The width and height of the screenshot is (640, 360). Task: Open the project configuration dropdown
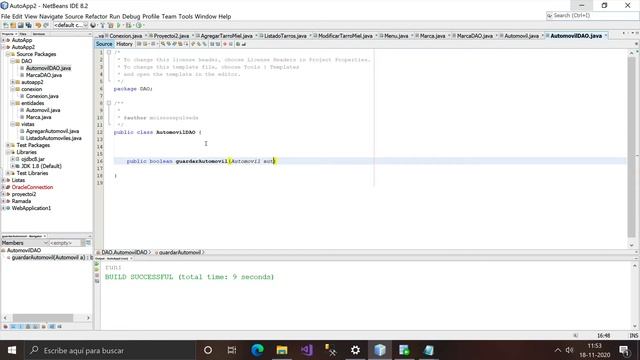pyautogui.click(x=71, y=25)
